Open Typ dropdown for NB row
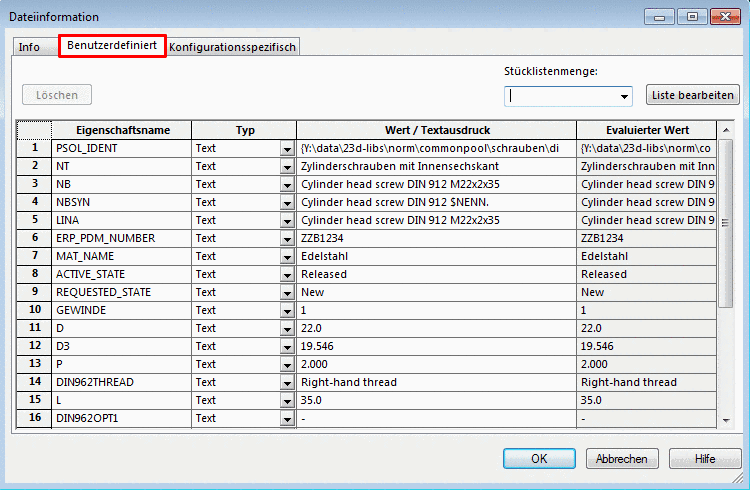 click(x=287, y=185)
